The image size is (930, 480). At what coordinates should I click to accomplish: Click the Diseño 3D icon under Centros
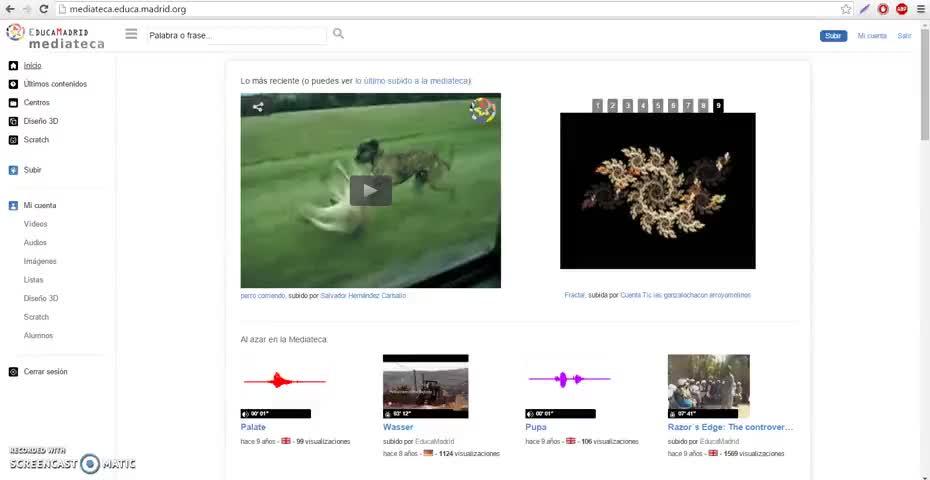pyautogui.click(x=13, y=122)
